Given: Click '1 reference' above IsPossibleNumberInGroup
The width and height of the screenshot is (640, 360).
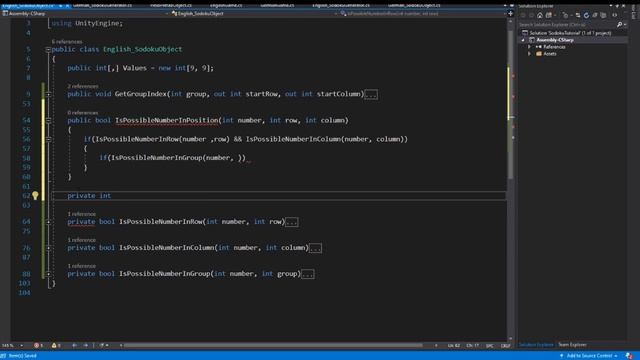Looking at the screenshot, I should (x=82, y=266).
